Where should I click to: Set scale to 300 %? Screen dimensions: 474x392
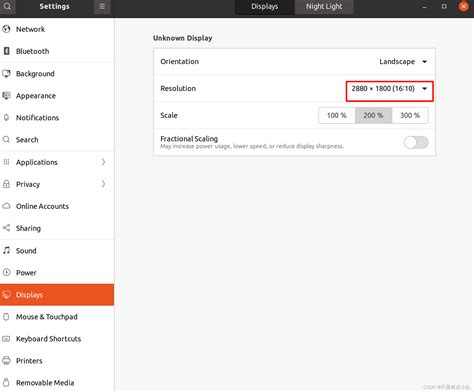410,115
